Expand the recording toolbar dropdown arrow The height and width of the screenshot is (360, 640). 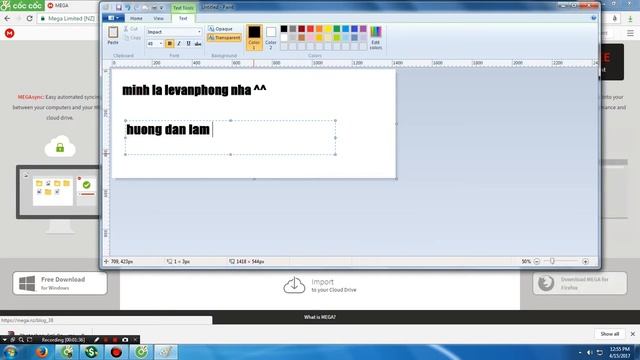pyautogui.click(x=4, y=340)
